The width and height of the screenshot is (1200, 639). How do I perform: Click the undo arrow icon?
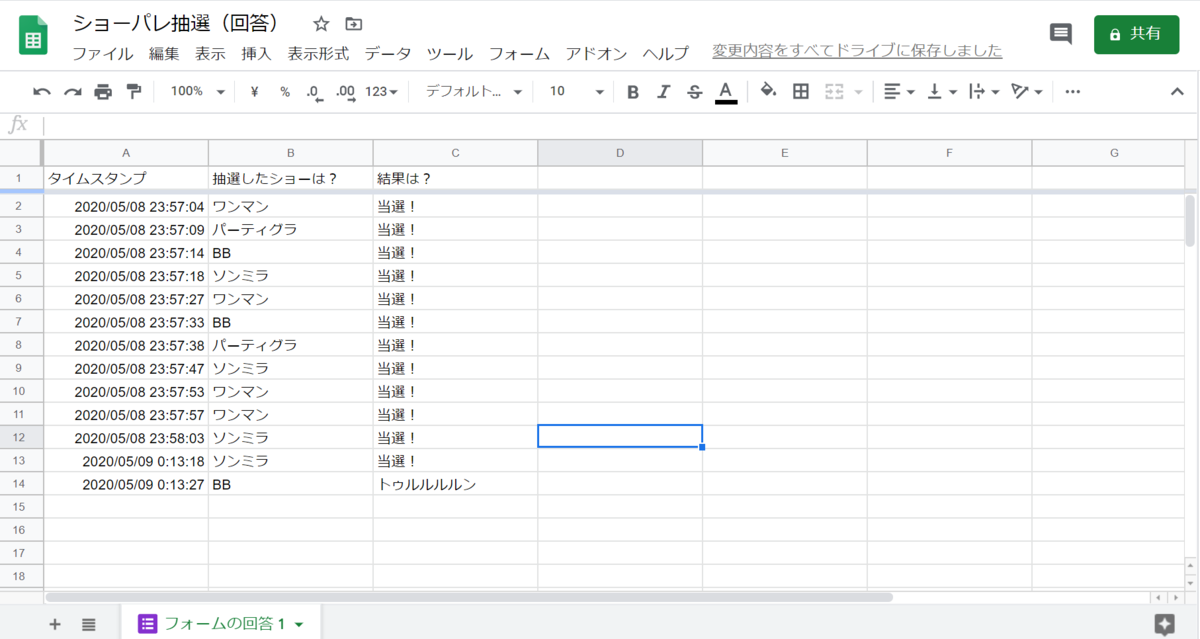[42, 92]
